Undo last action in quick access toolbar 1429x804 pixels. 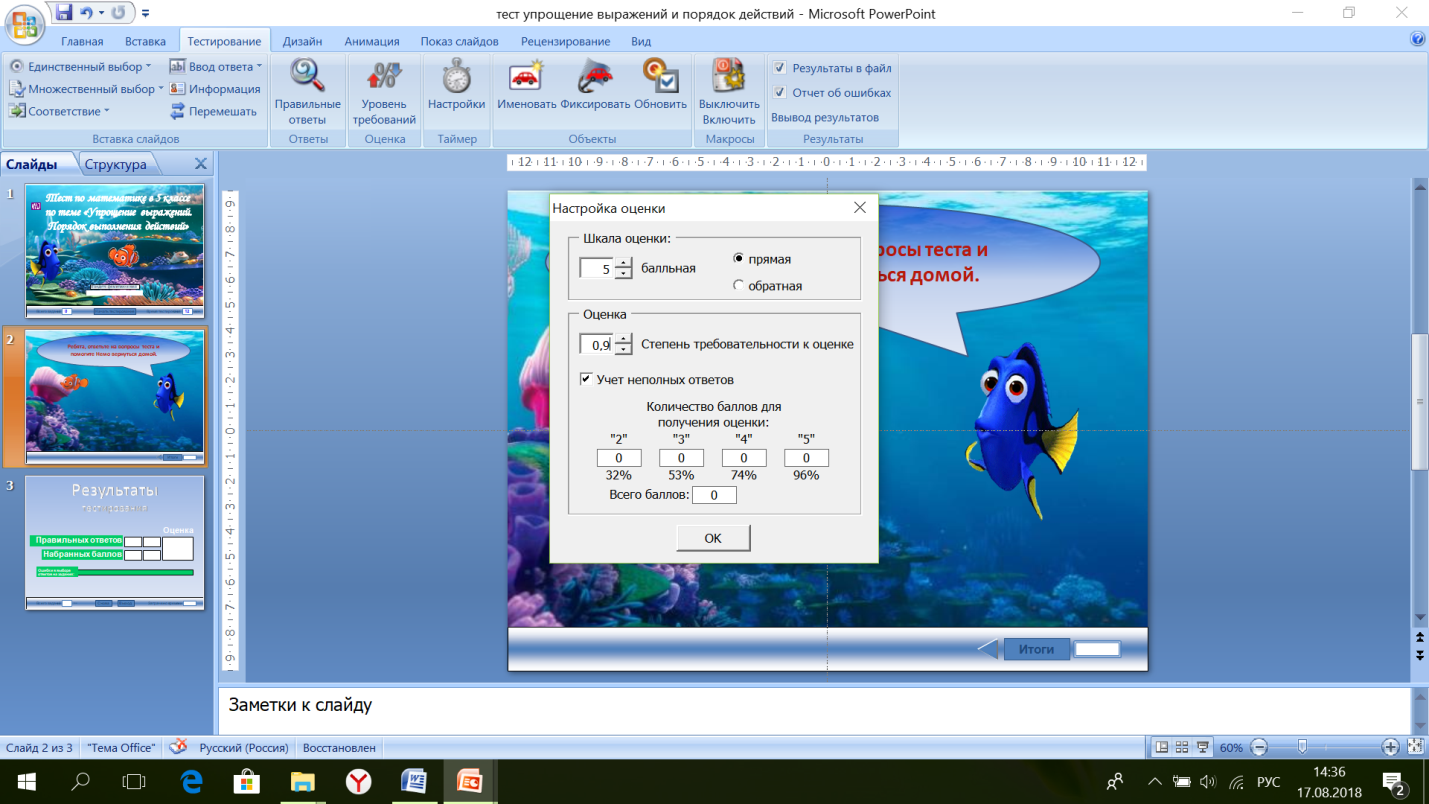point(88,13)
